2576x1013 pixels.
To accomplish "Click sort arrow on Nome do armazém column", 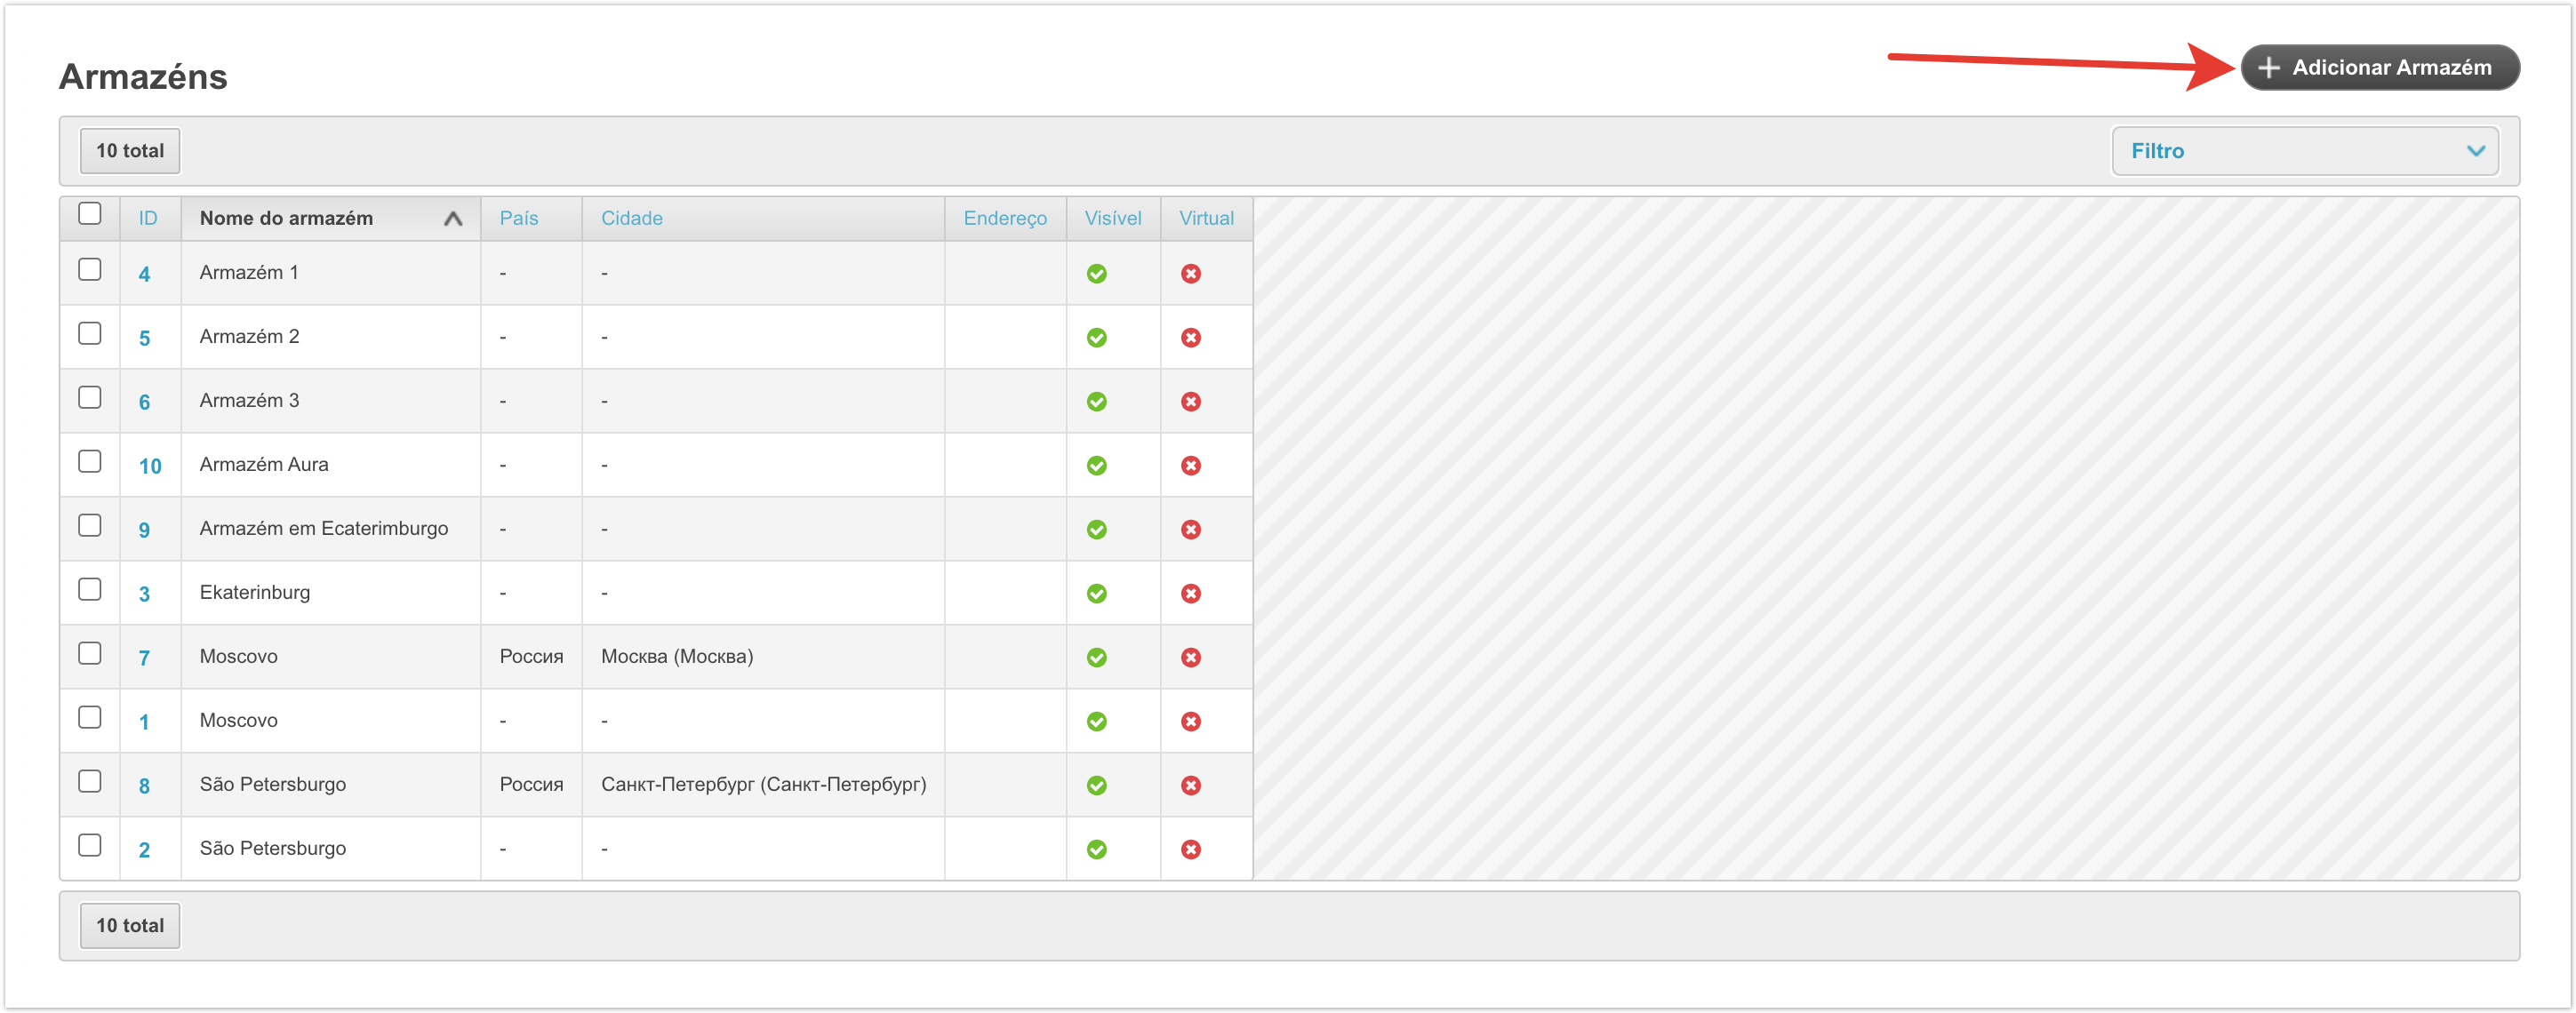I will tap(452, 218).
